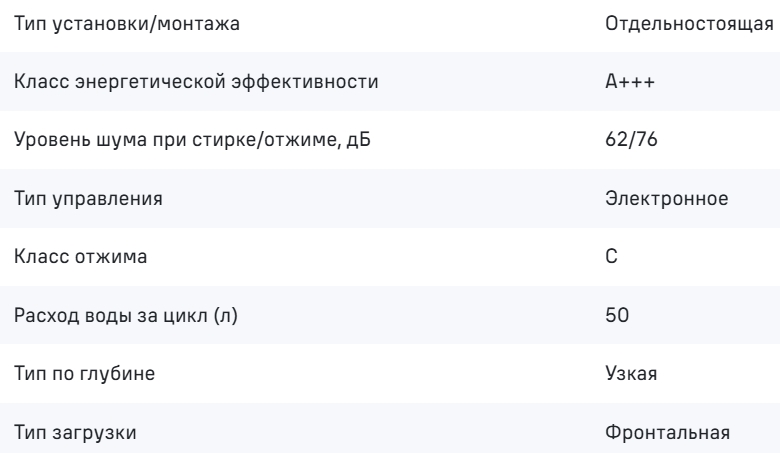This screenshot has width=780, height=453.
Task: Click the 'Тип установки/монтажа' label
Action: 128,24
